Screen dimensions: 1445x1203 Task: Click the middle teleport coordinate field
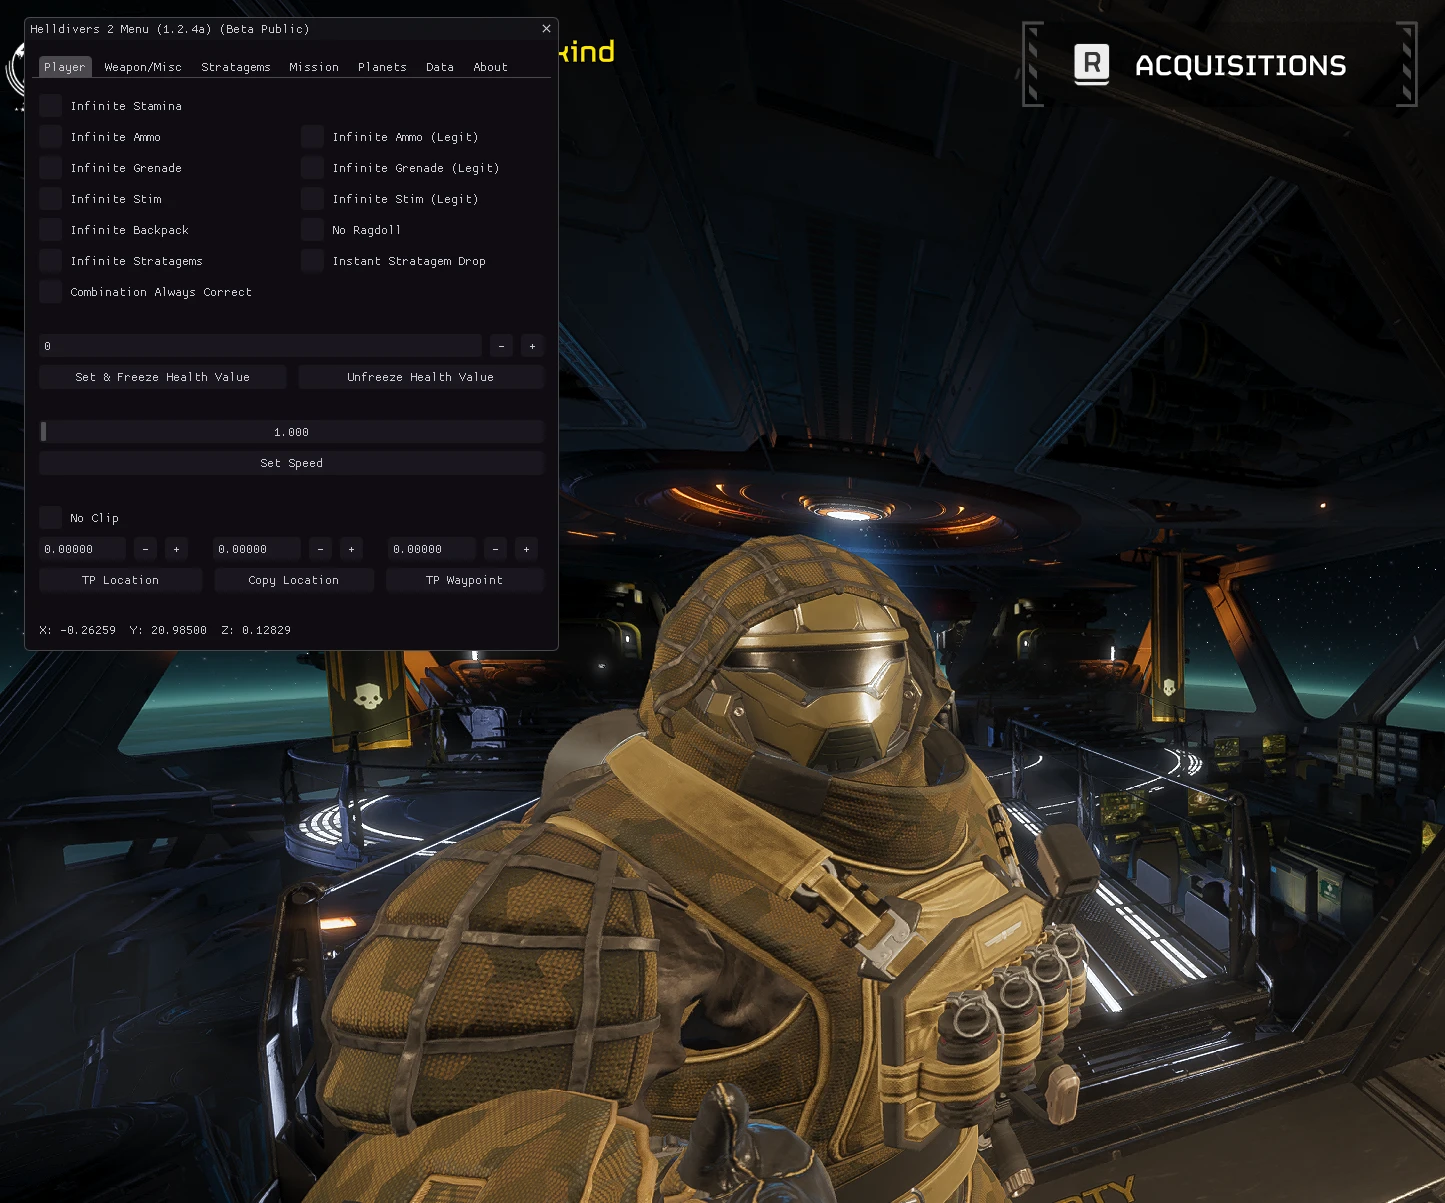(257, 549)
